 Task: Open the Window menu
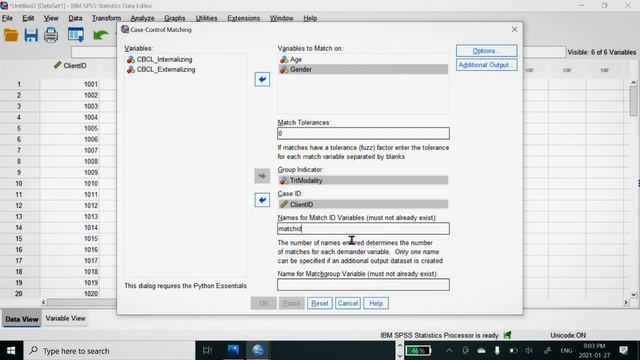(282, 18)
